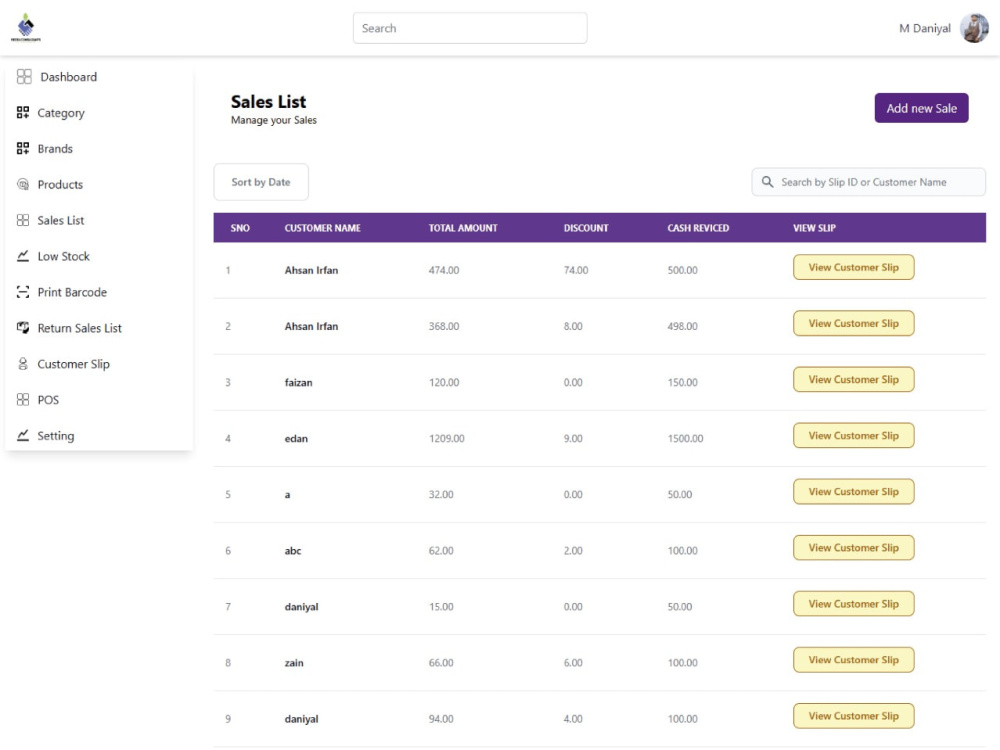Click Search by Slip ID or Customer Name field
Image resolution: width=1000 pixels, height=750 pixels.
click(869, 182)
